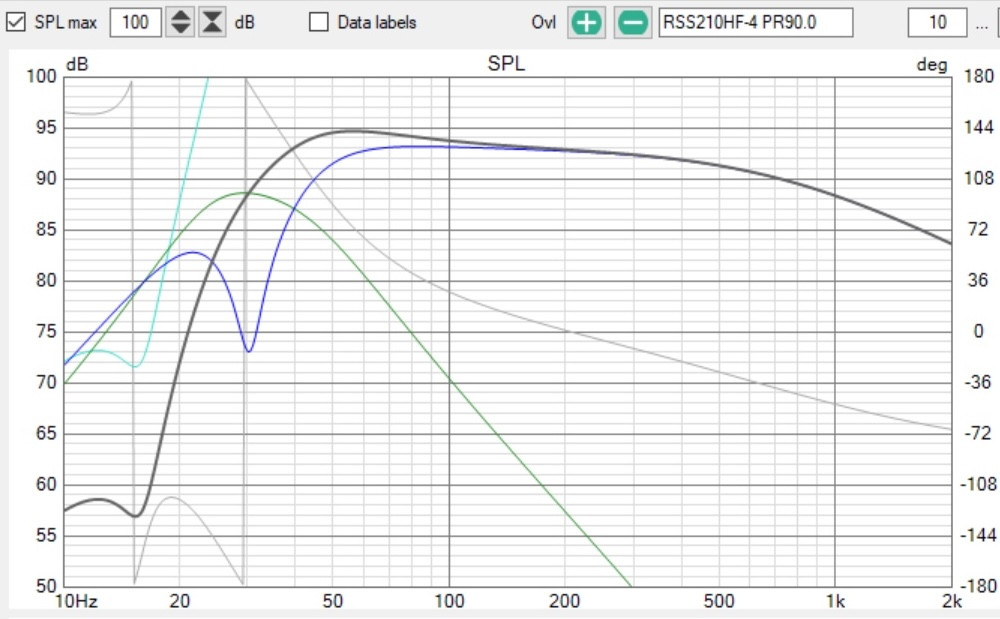Click the SPL max value field showing 100
The image size is (1000, 619).
[135, 22]
